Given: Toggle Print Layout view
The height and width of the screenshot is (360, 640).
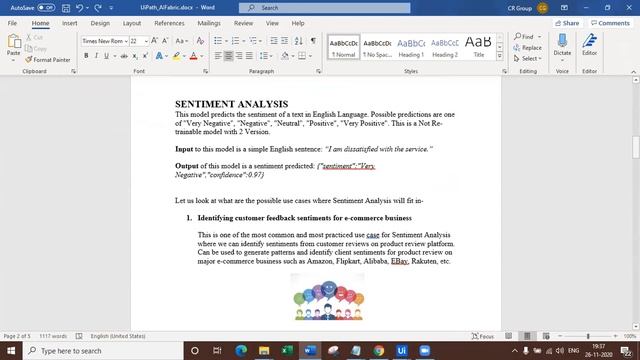Looking at the screenshot, I should (x=527, y=336).
